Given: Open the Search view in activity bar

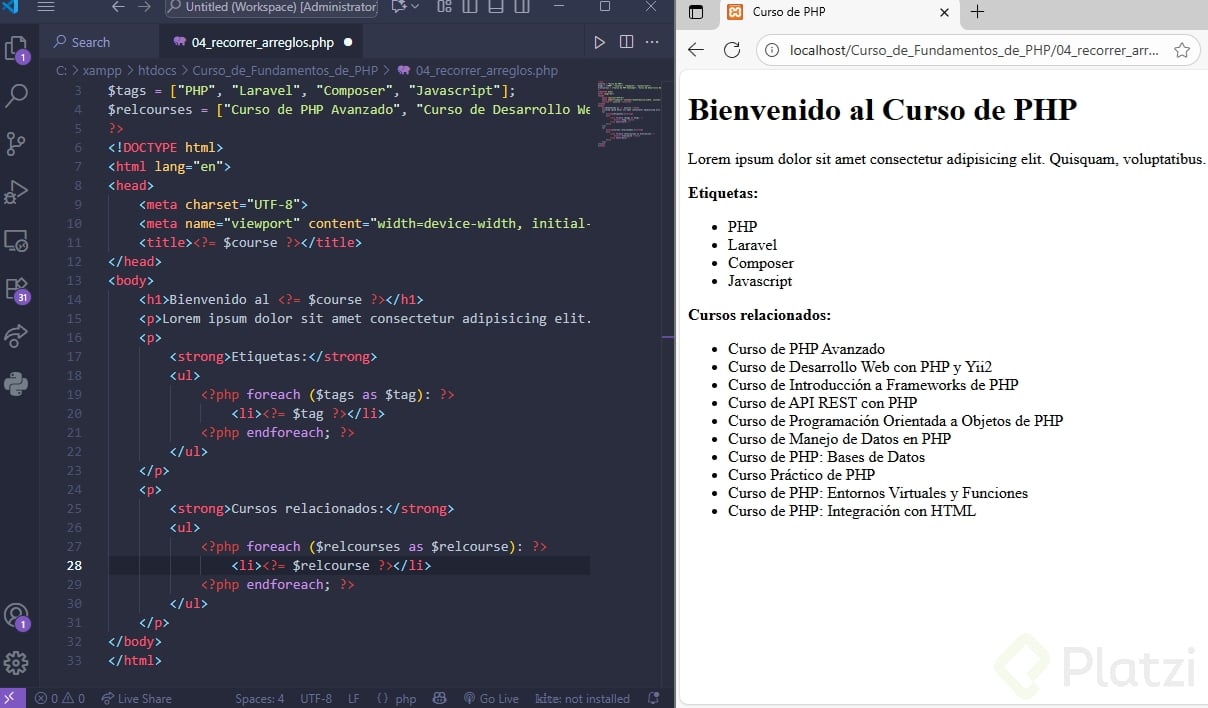Looking at the screenshot, I should click(x=16, y=96).
